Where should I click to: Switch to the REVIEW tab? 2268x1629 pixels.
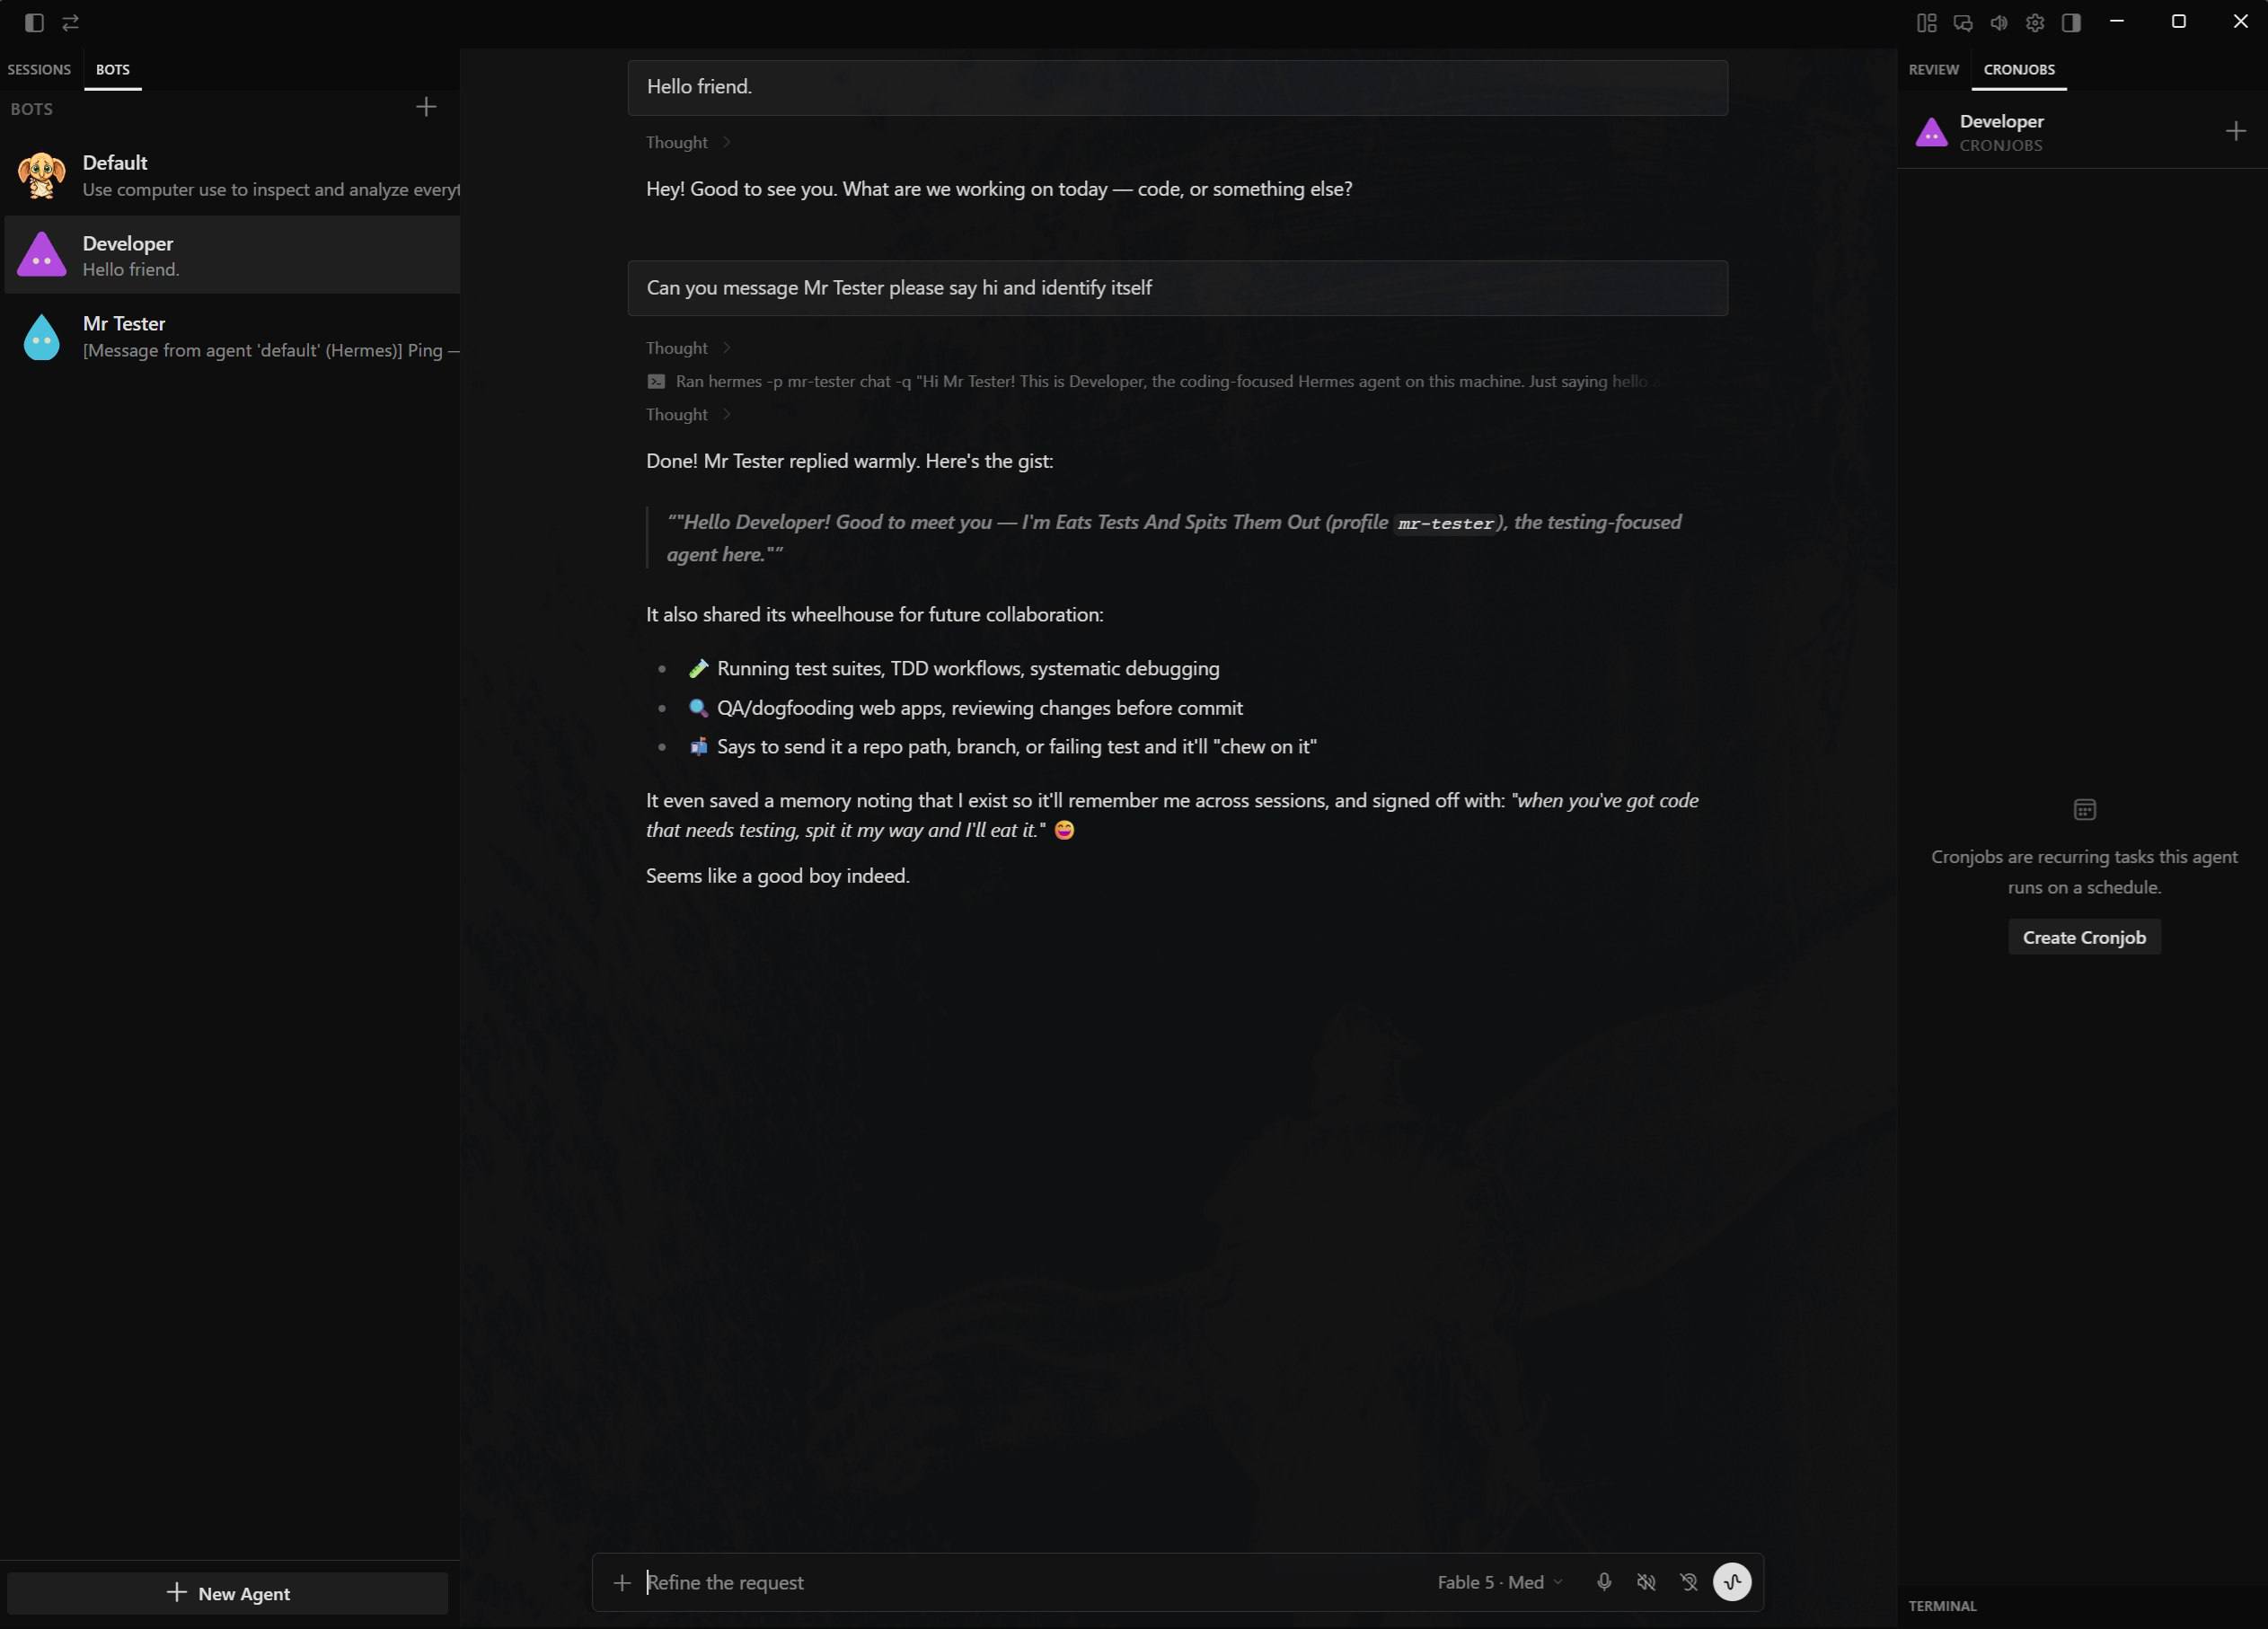1933,69
